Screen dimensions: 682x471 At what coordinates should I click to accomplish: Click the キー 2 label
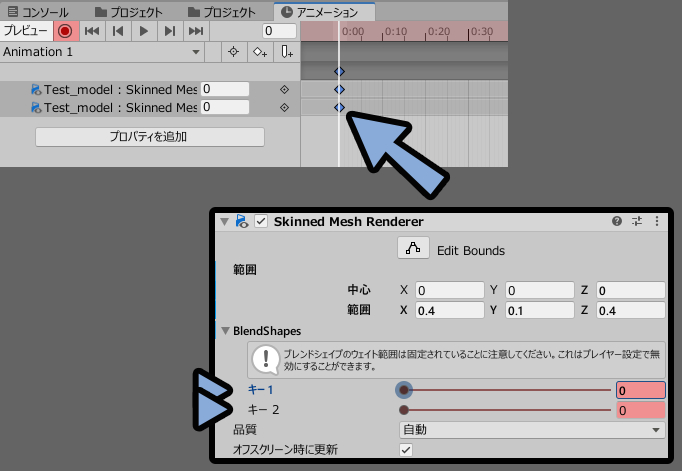pos(263,410)
